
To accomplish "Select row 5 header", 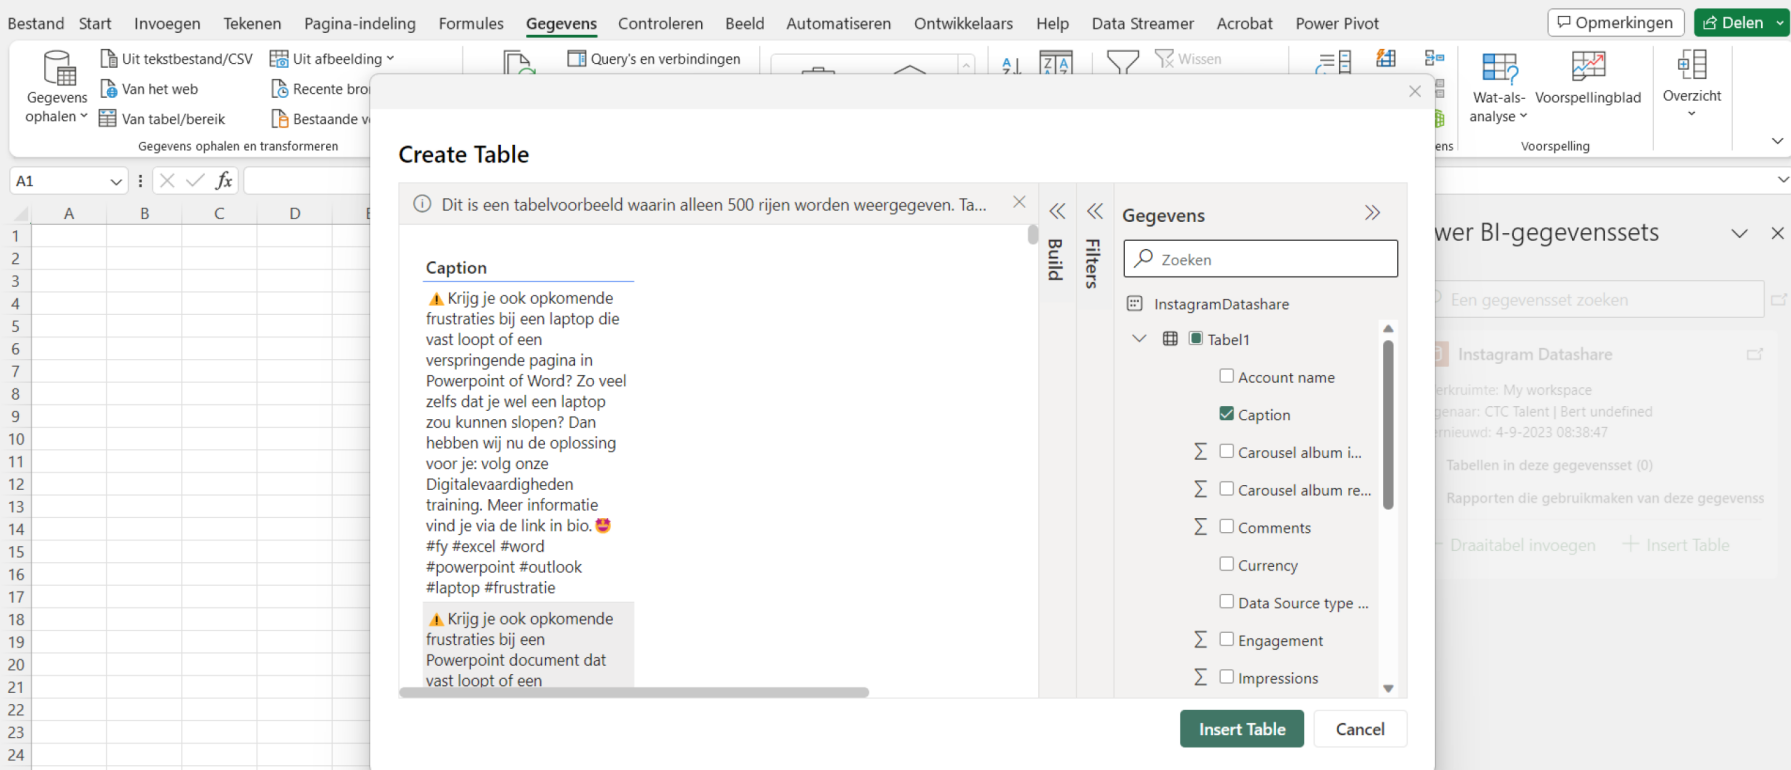I will (x=16, y=326).
